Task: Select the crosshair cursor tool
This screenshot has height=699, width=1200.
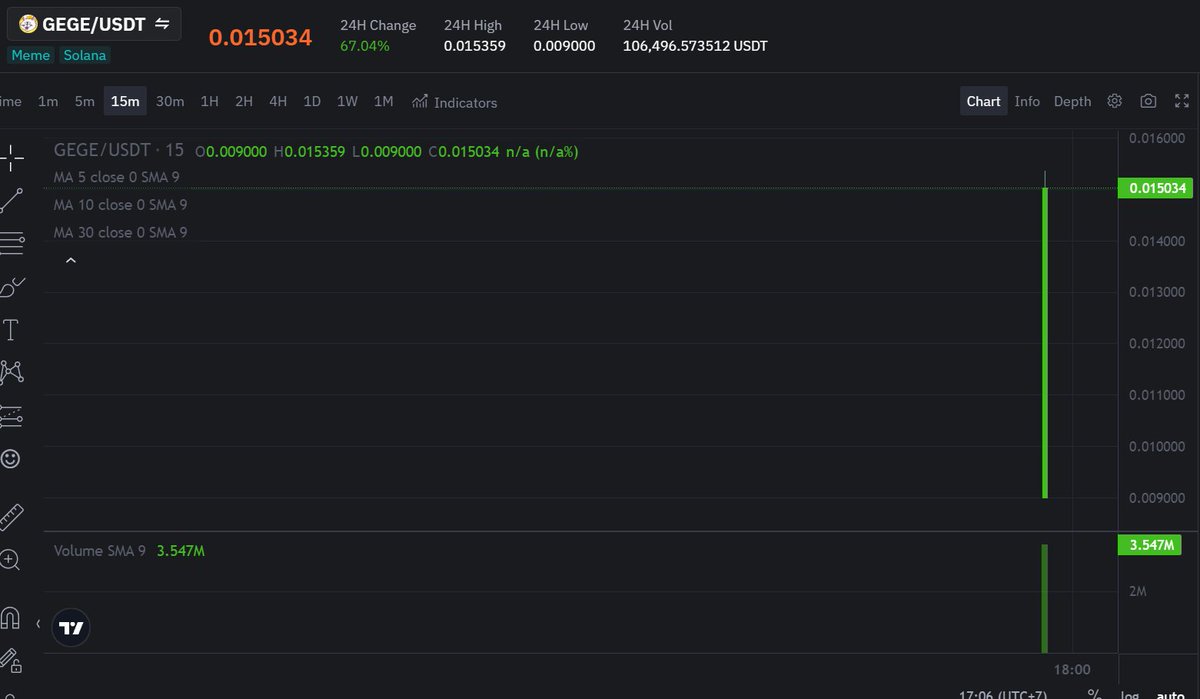Action: coord(11,157)
